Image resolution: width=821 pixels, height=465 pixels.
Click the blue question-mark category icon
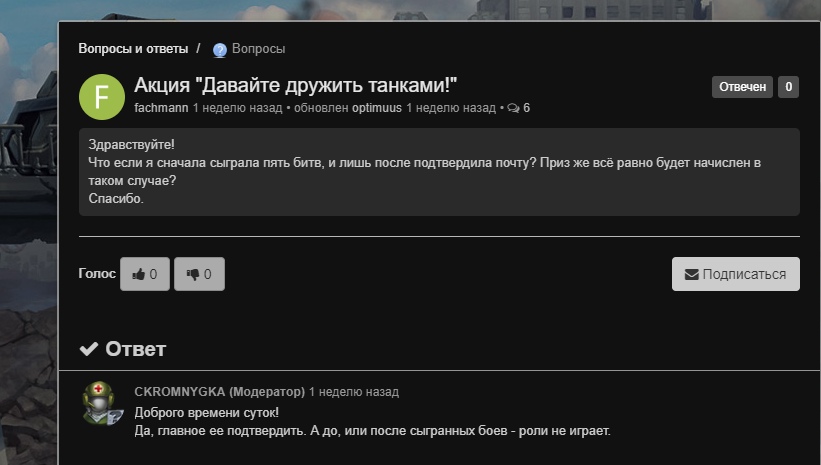219,50
